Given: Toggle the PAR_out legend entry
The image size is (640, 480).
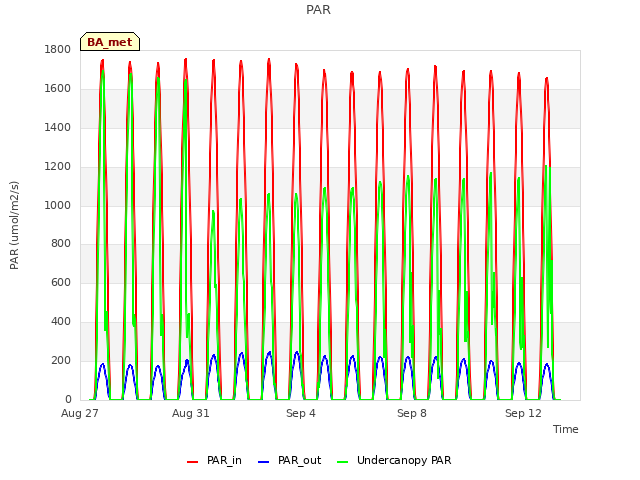Looking at the screenshot, I should (x=289, y=460).
